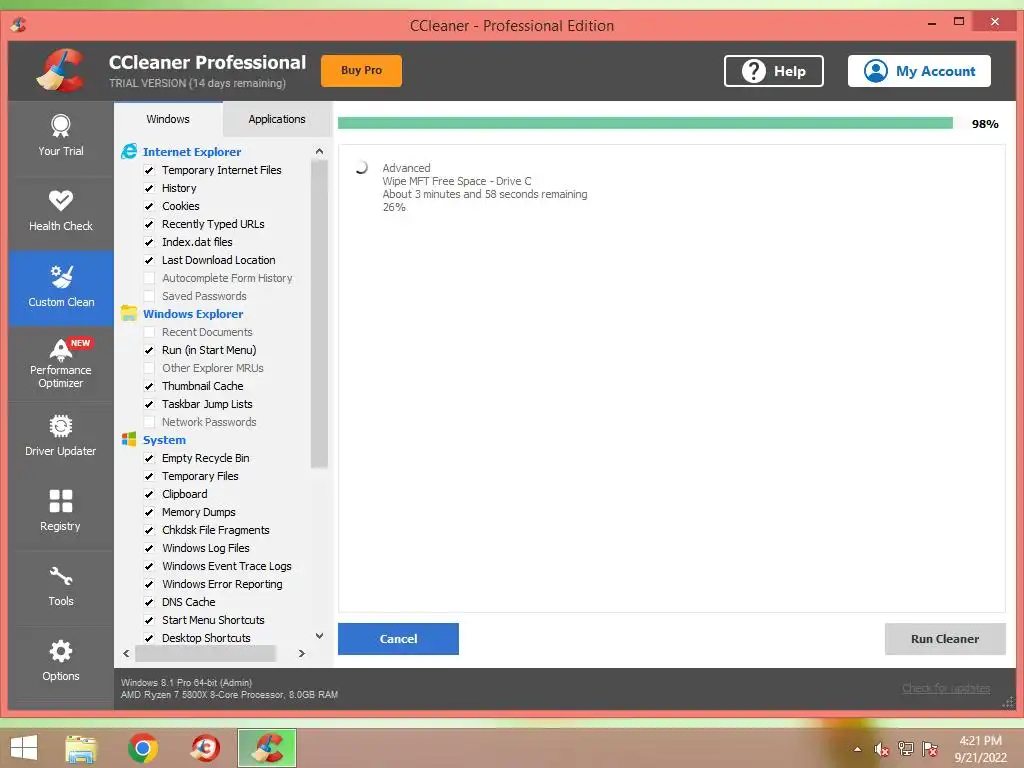This screenshot has height=768, width=1024.
Task: Go to the Registry section
Action: 61,513
